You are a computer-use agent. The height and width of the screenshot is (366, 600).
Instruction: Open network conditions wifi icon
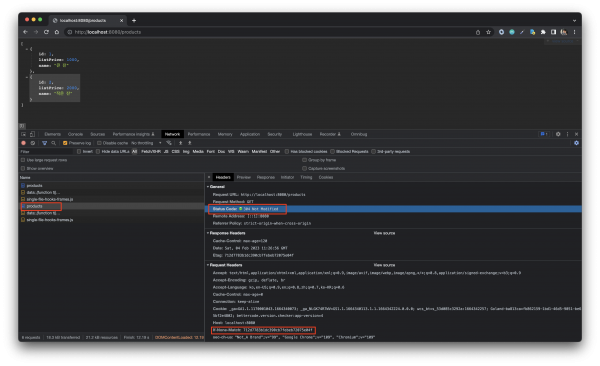click(169, 143)
